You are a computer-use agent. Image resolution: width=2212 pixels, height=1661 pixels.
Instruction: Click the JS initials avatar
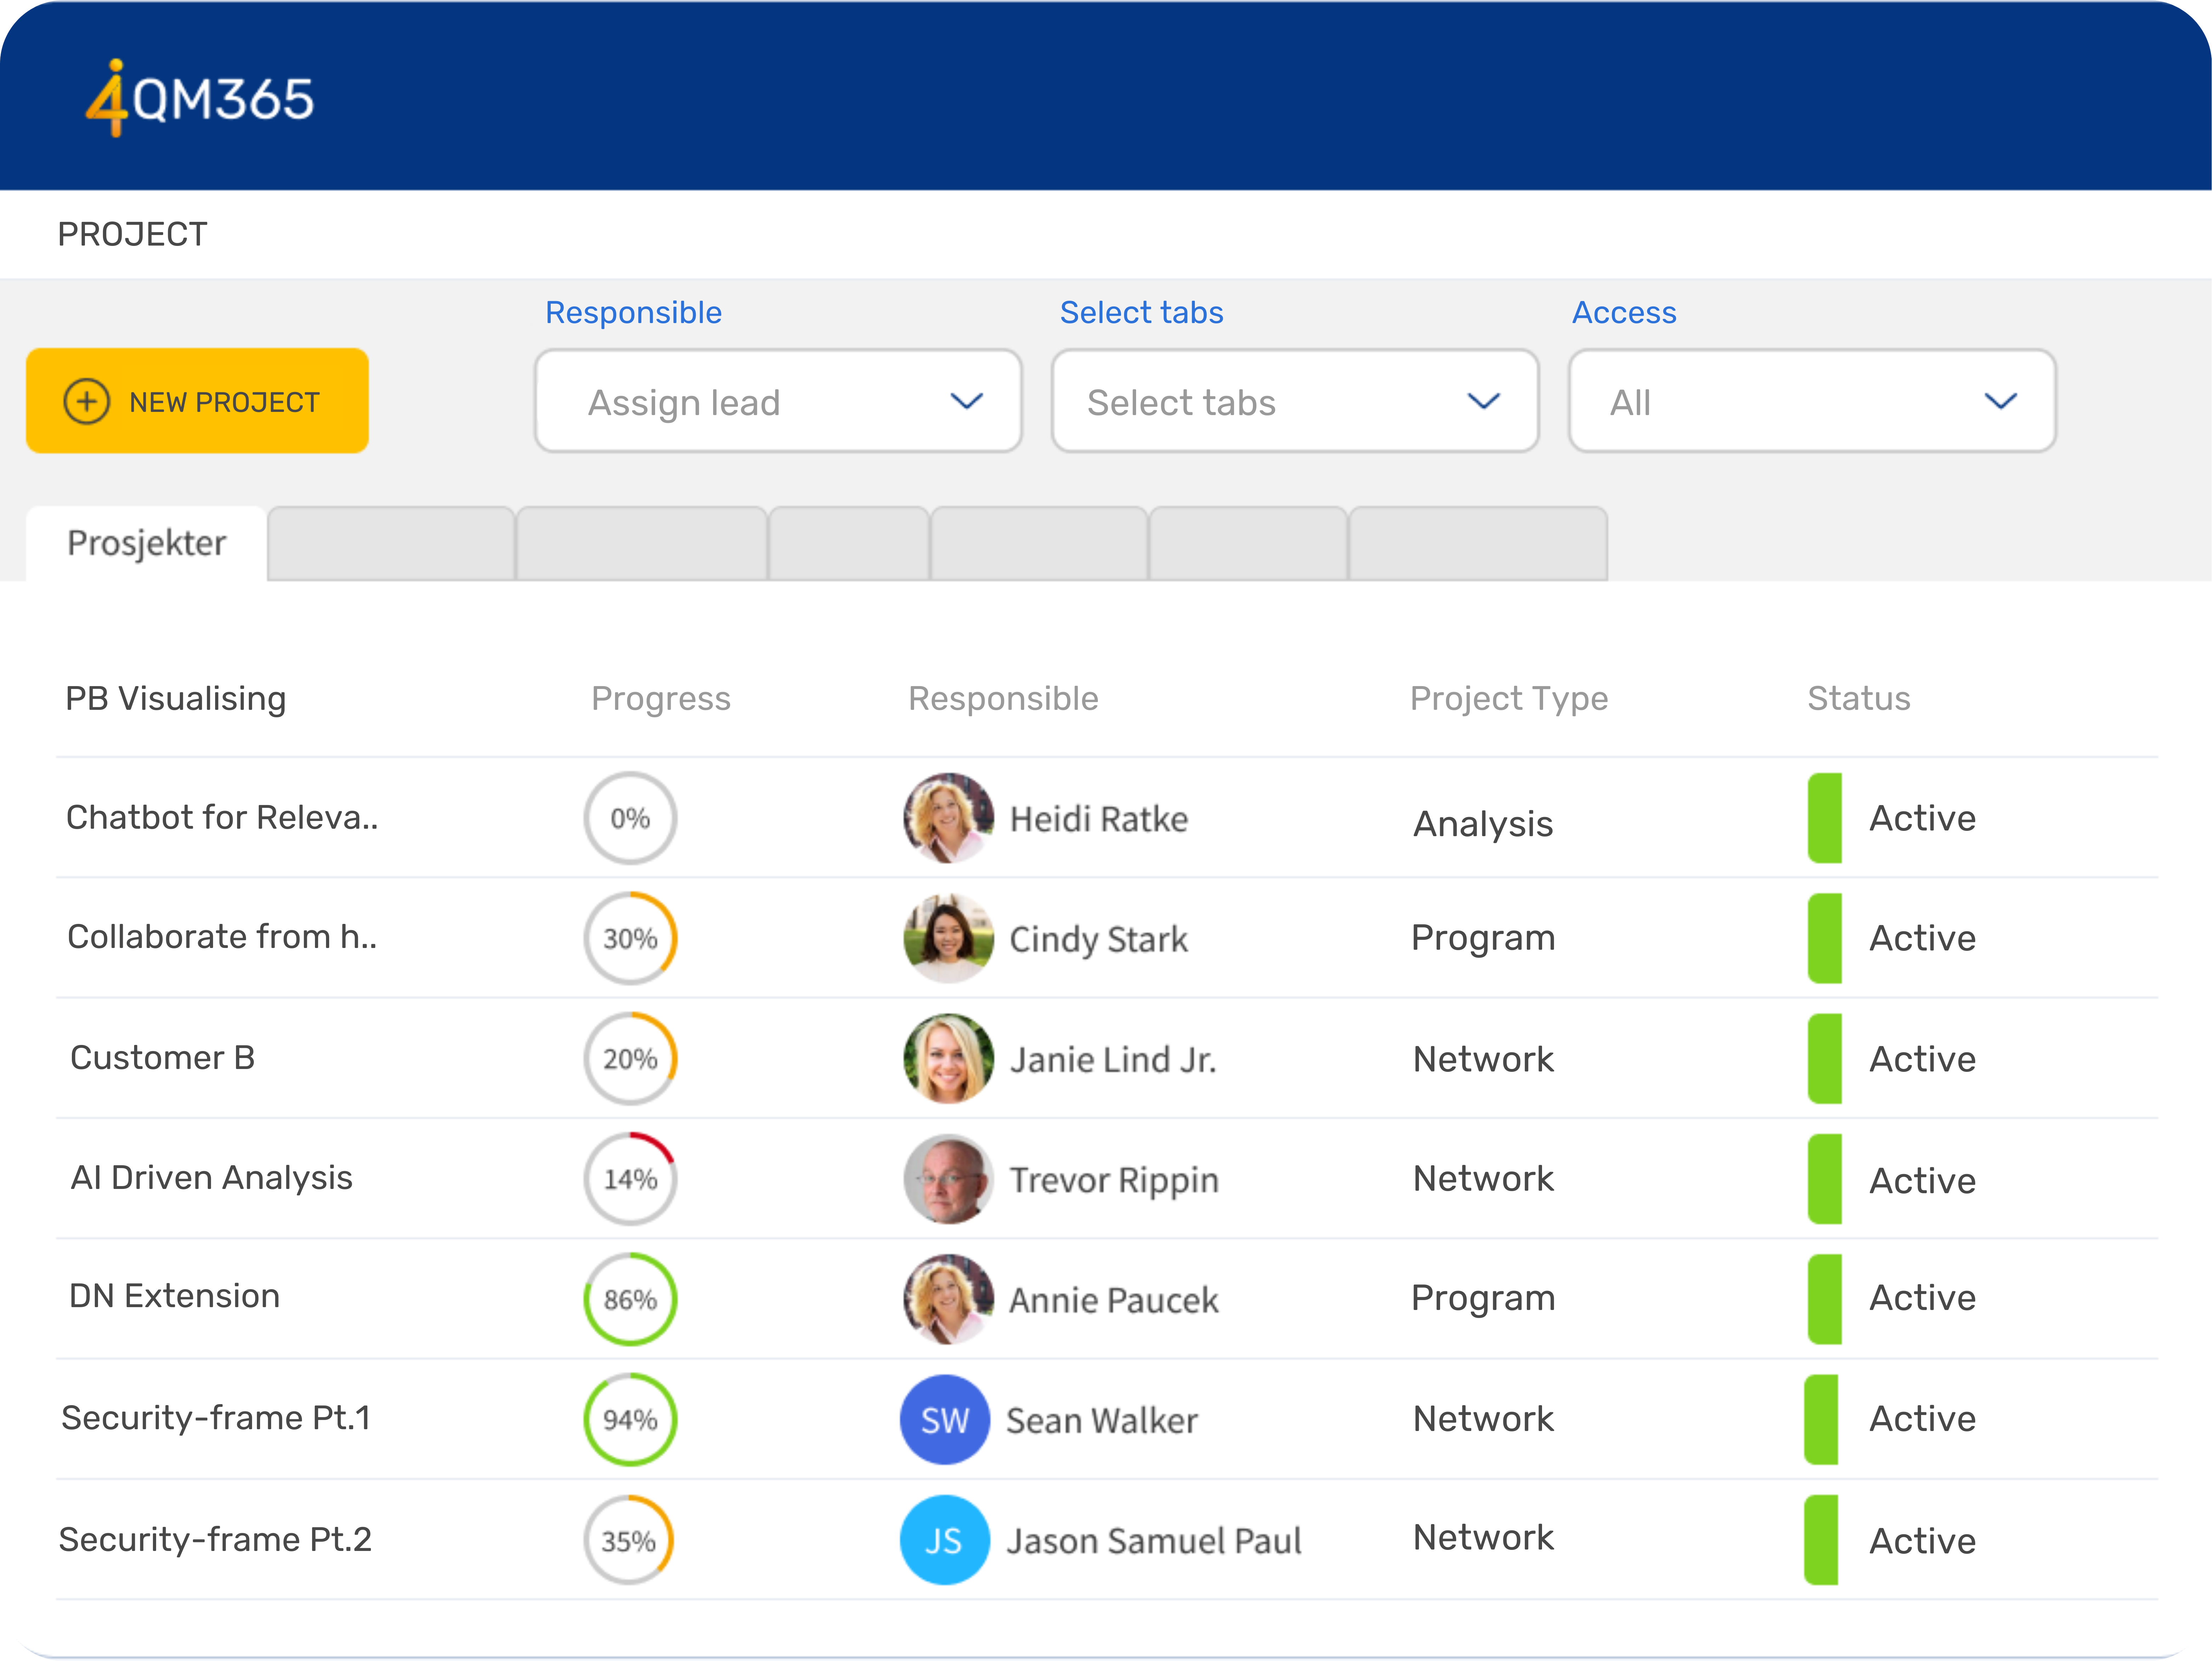945,1540
